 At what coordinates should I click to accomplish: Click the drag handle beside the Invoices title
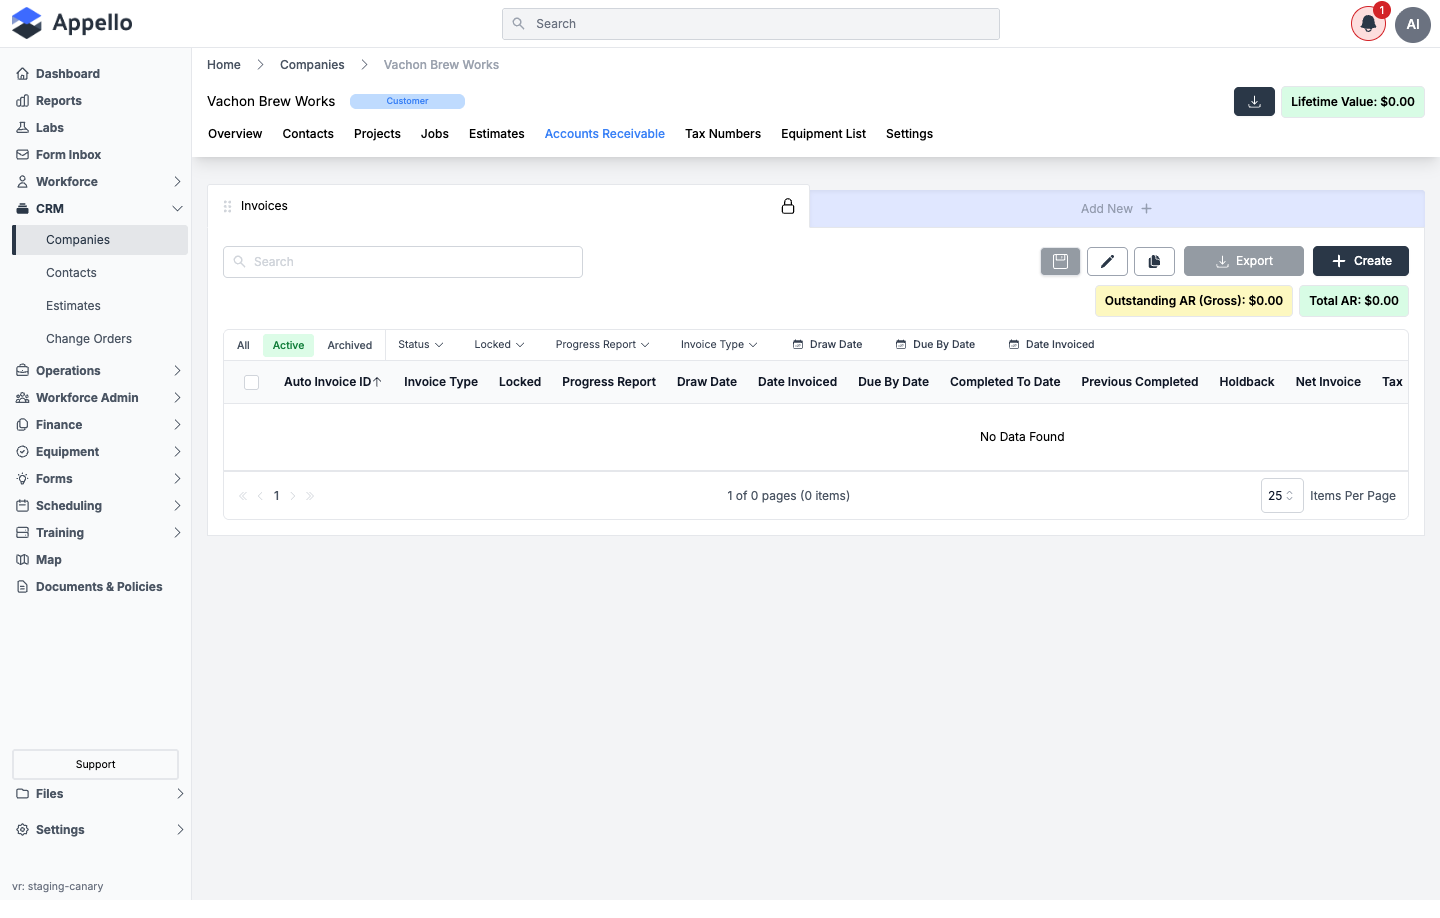click(x=228, y=206)
